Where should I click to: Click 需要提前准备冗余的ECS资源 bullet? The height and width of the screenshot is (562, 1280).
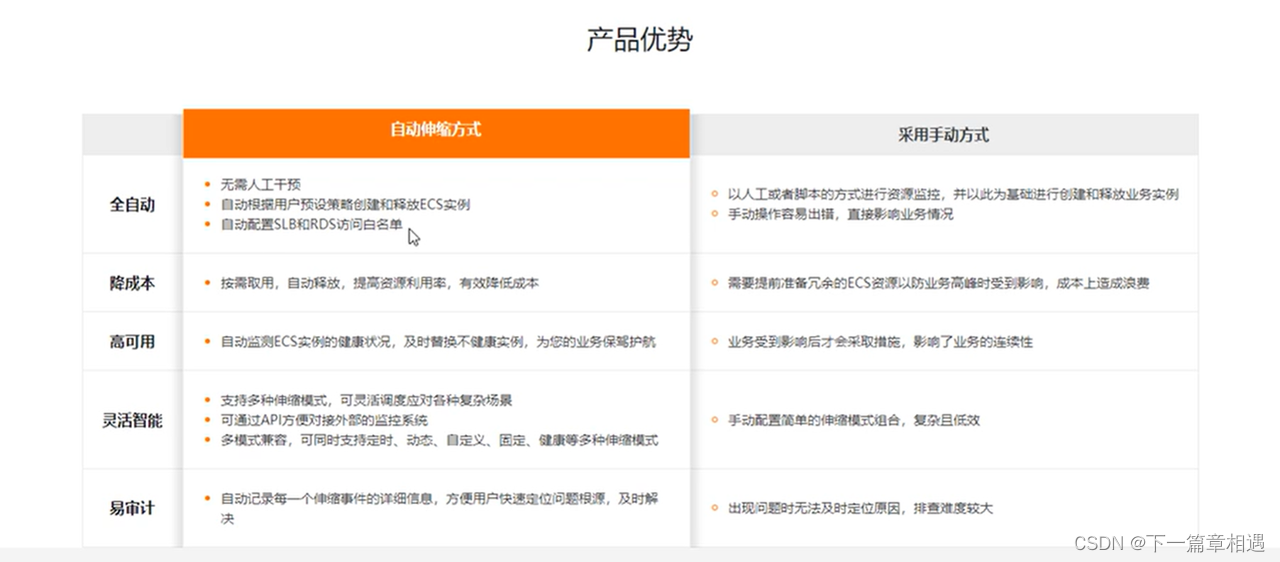click(938, 283)
